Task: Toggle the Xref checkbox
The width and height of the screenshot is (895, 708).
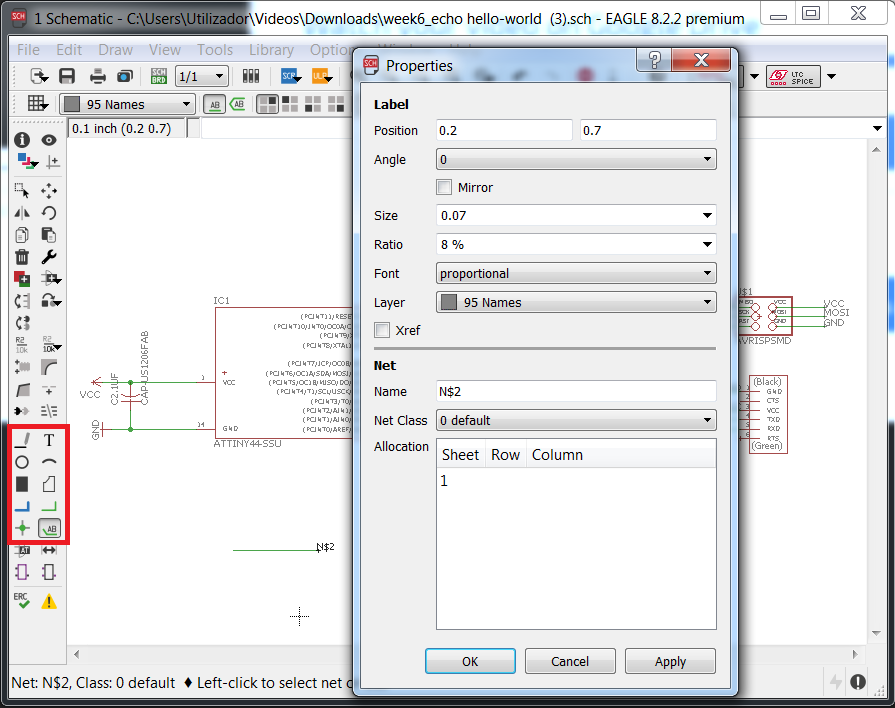Action: pyautogui.click(x=382, y=330)
